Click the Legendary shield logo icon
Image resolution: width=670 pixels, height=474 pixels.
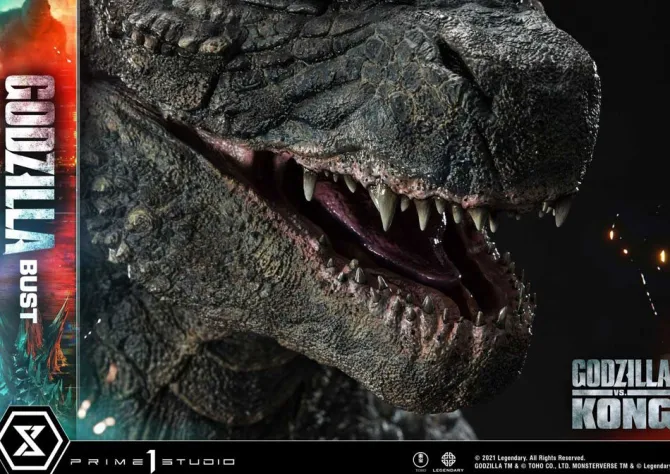point(448,459)
